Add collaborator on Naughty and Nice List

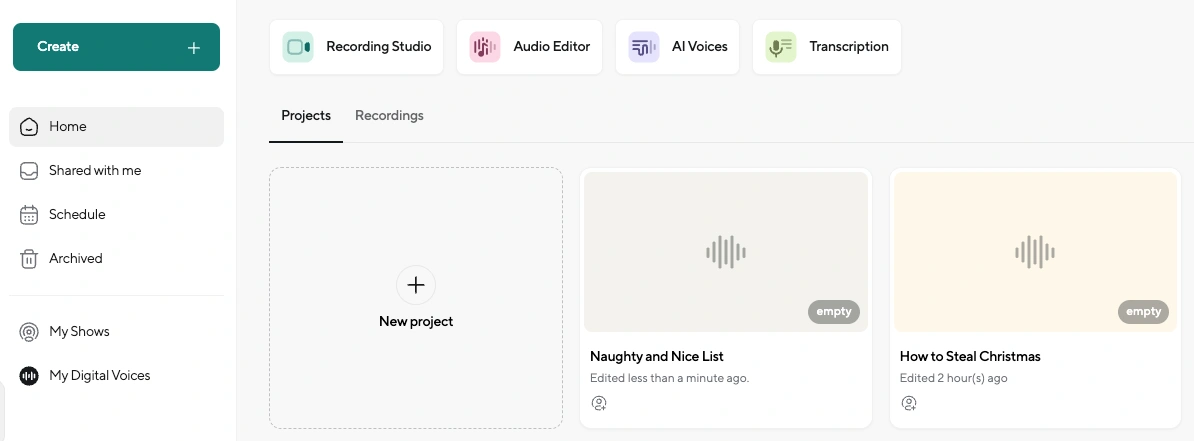(x=599, y=403)
